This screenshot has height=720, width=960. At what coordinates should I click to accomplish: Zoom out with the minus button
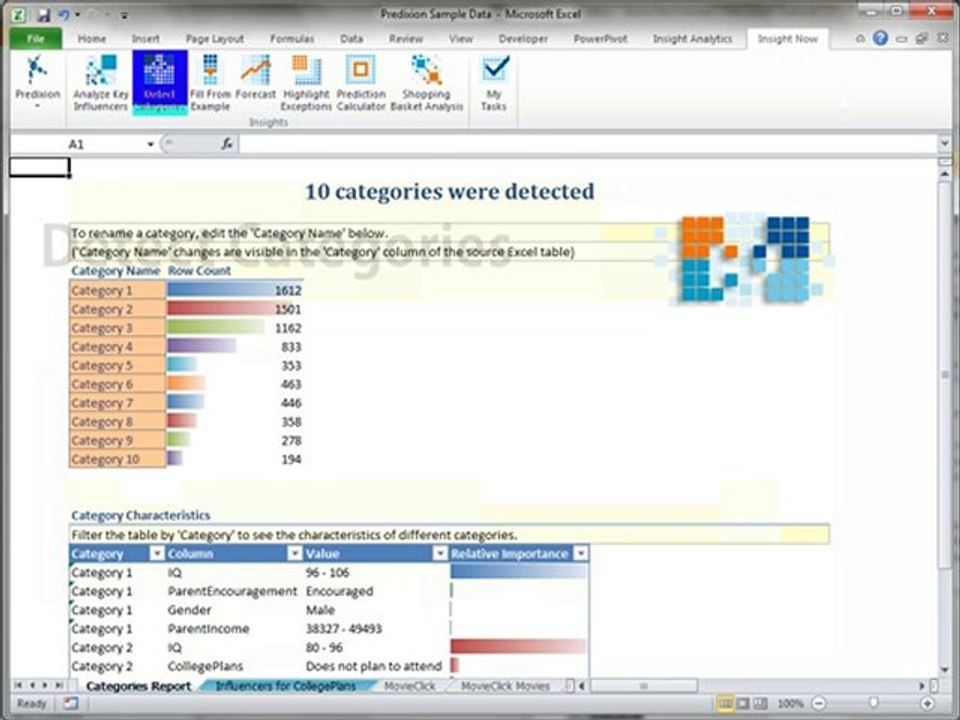point(819,703)
